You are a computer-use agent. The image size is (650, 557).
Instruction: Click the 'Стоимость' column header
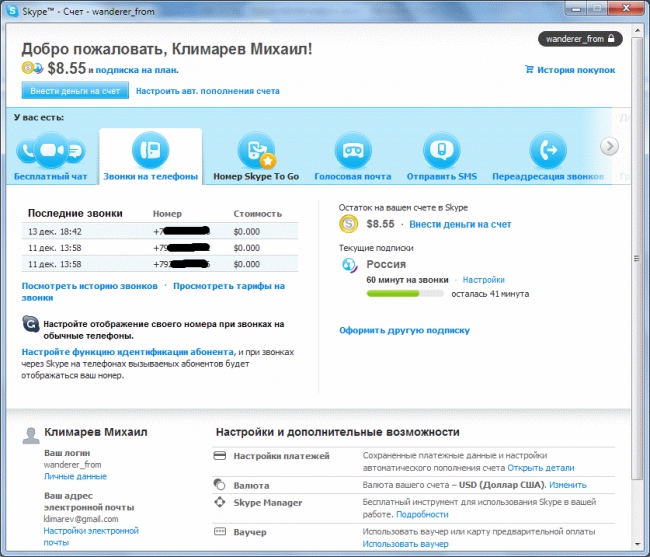(x=257, y=214)
